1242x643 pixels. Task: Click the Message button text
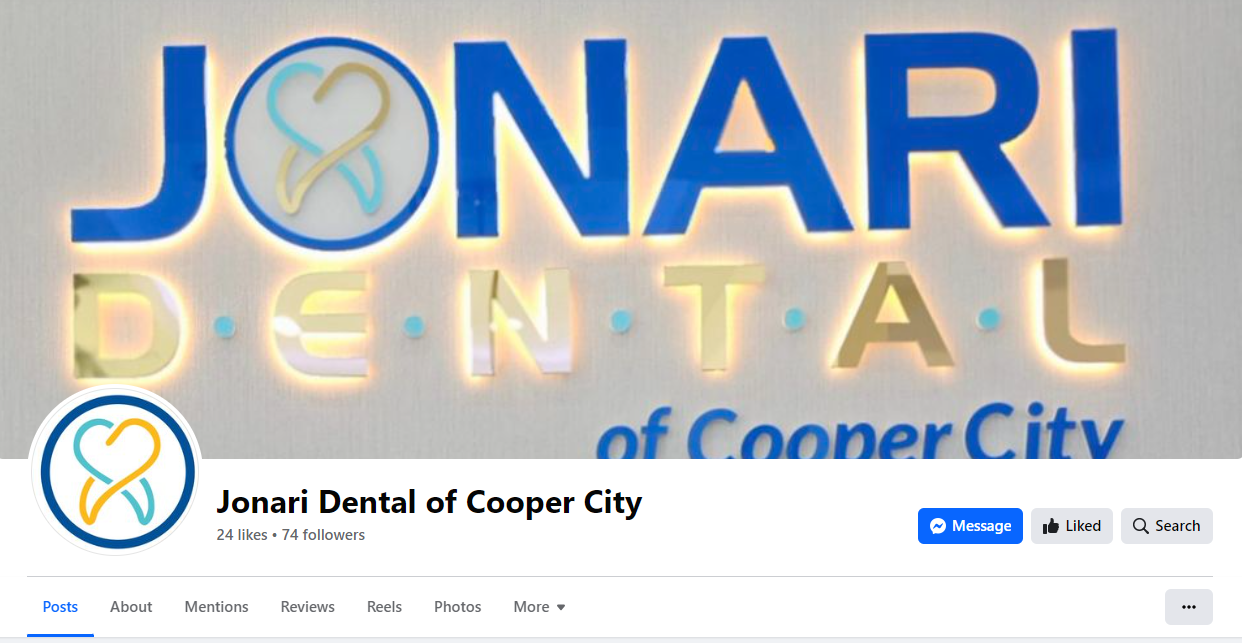tap(982, 526)
